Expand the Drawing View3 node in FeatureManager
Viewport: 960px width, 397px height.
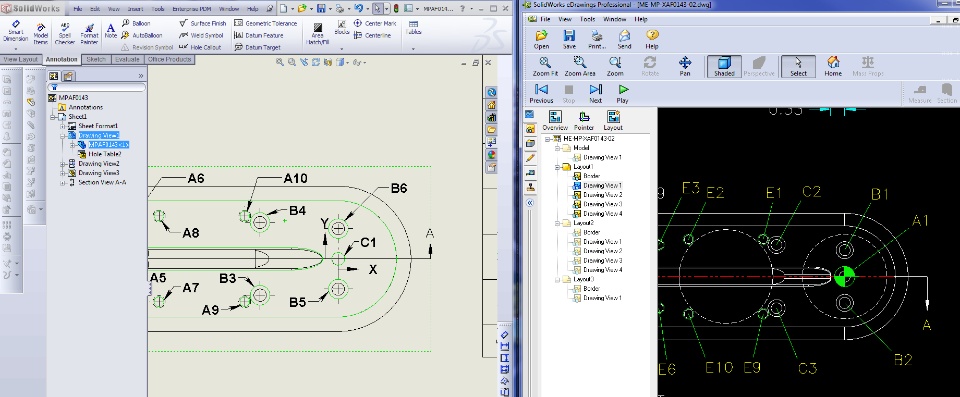coord(63,173)
